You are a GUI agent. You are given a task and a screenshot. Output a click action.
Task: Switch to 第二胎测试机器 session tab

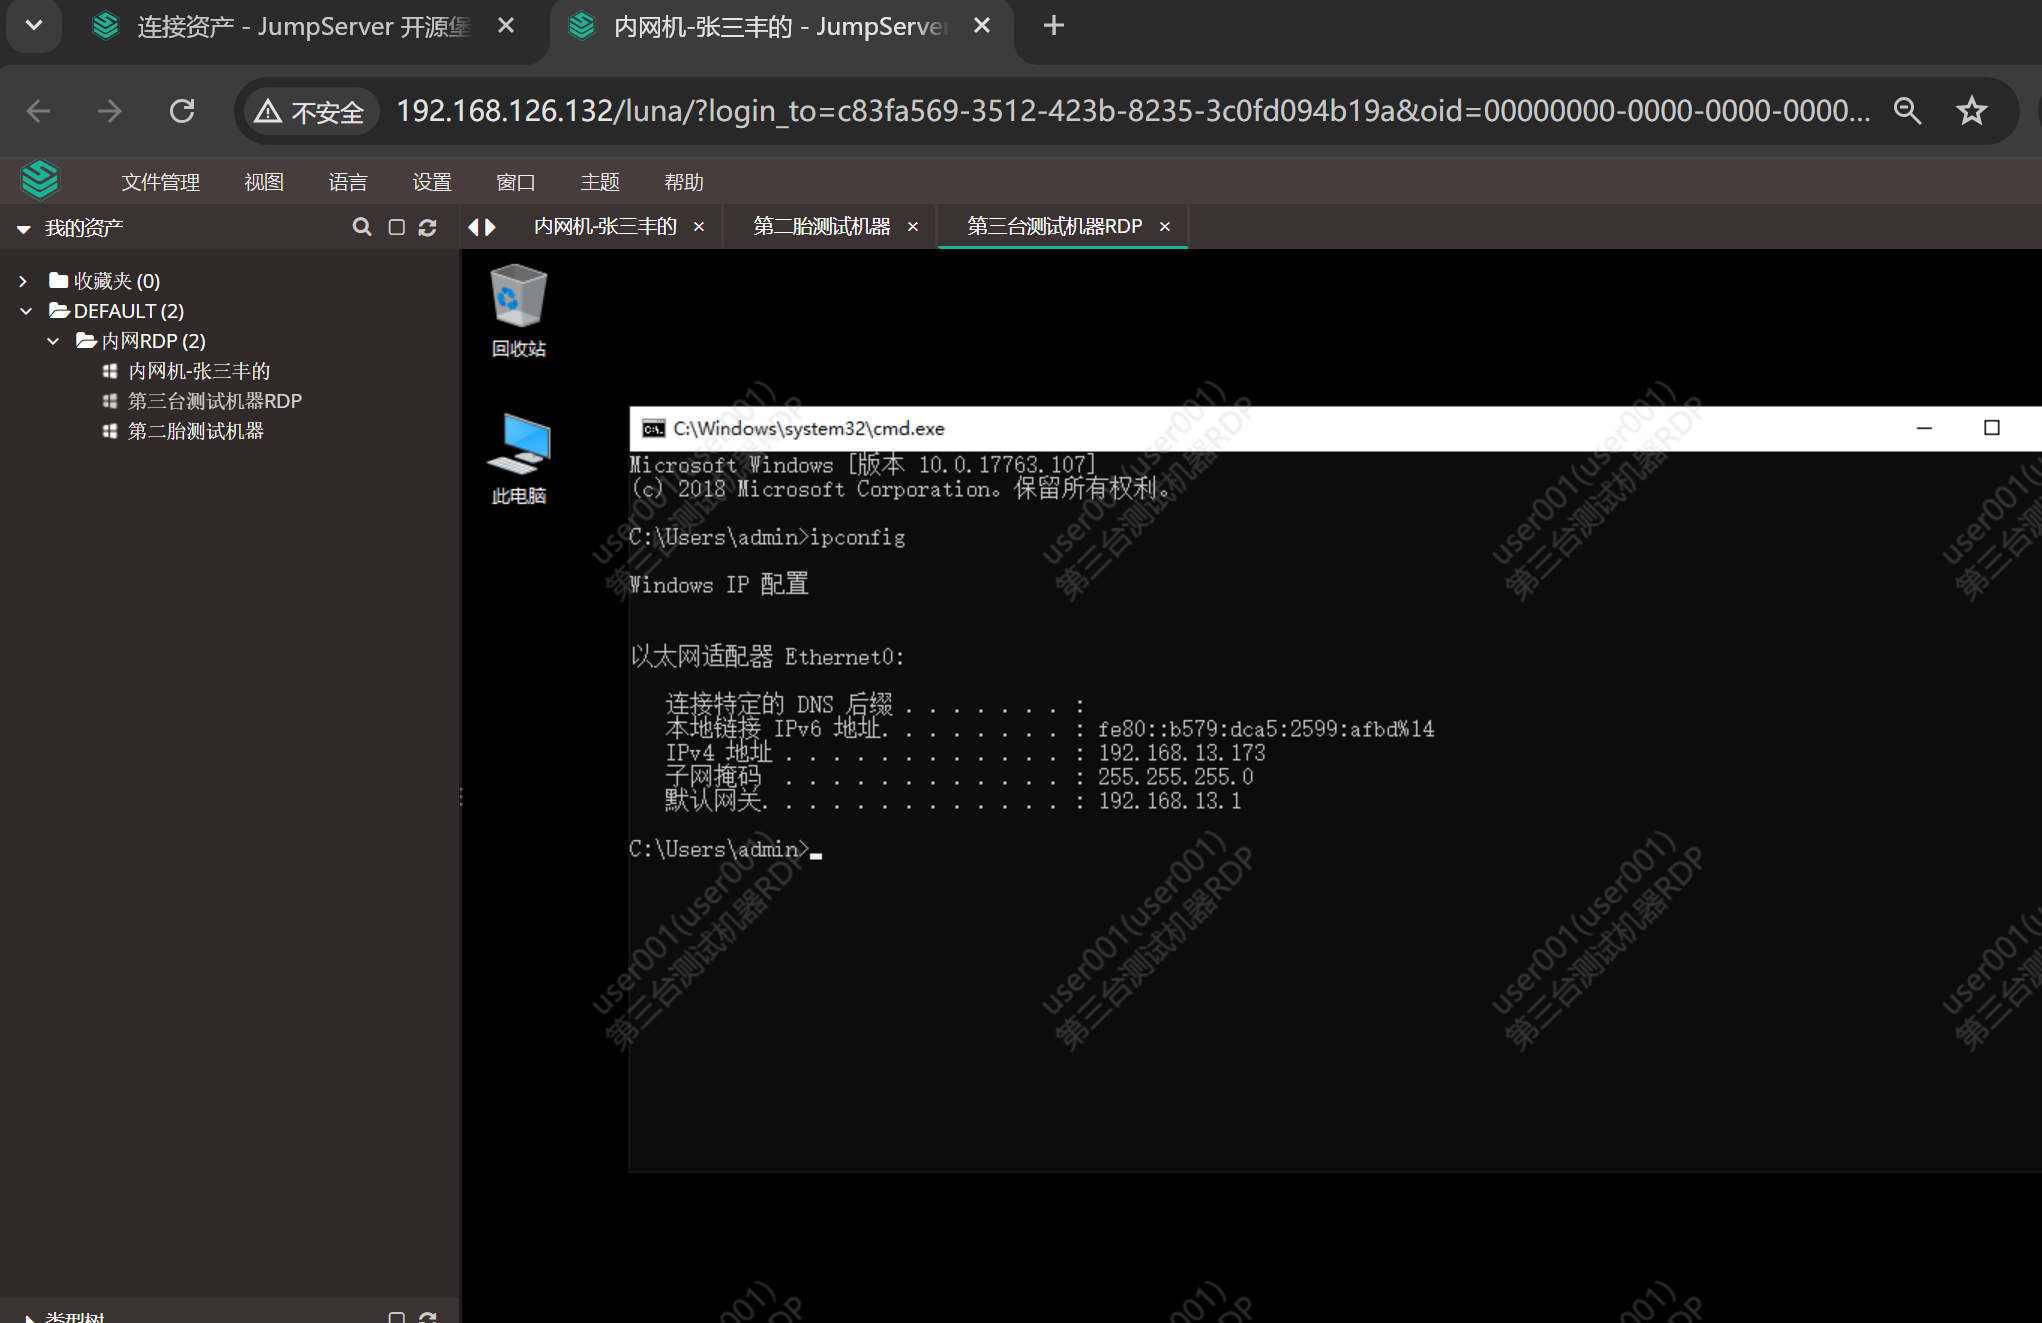click(821, 227)
